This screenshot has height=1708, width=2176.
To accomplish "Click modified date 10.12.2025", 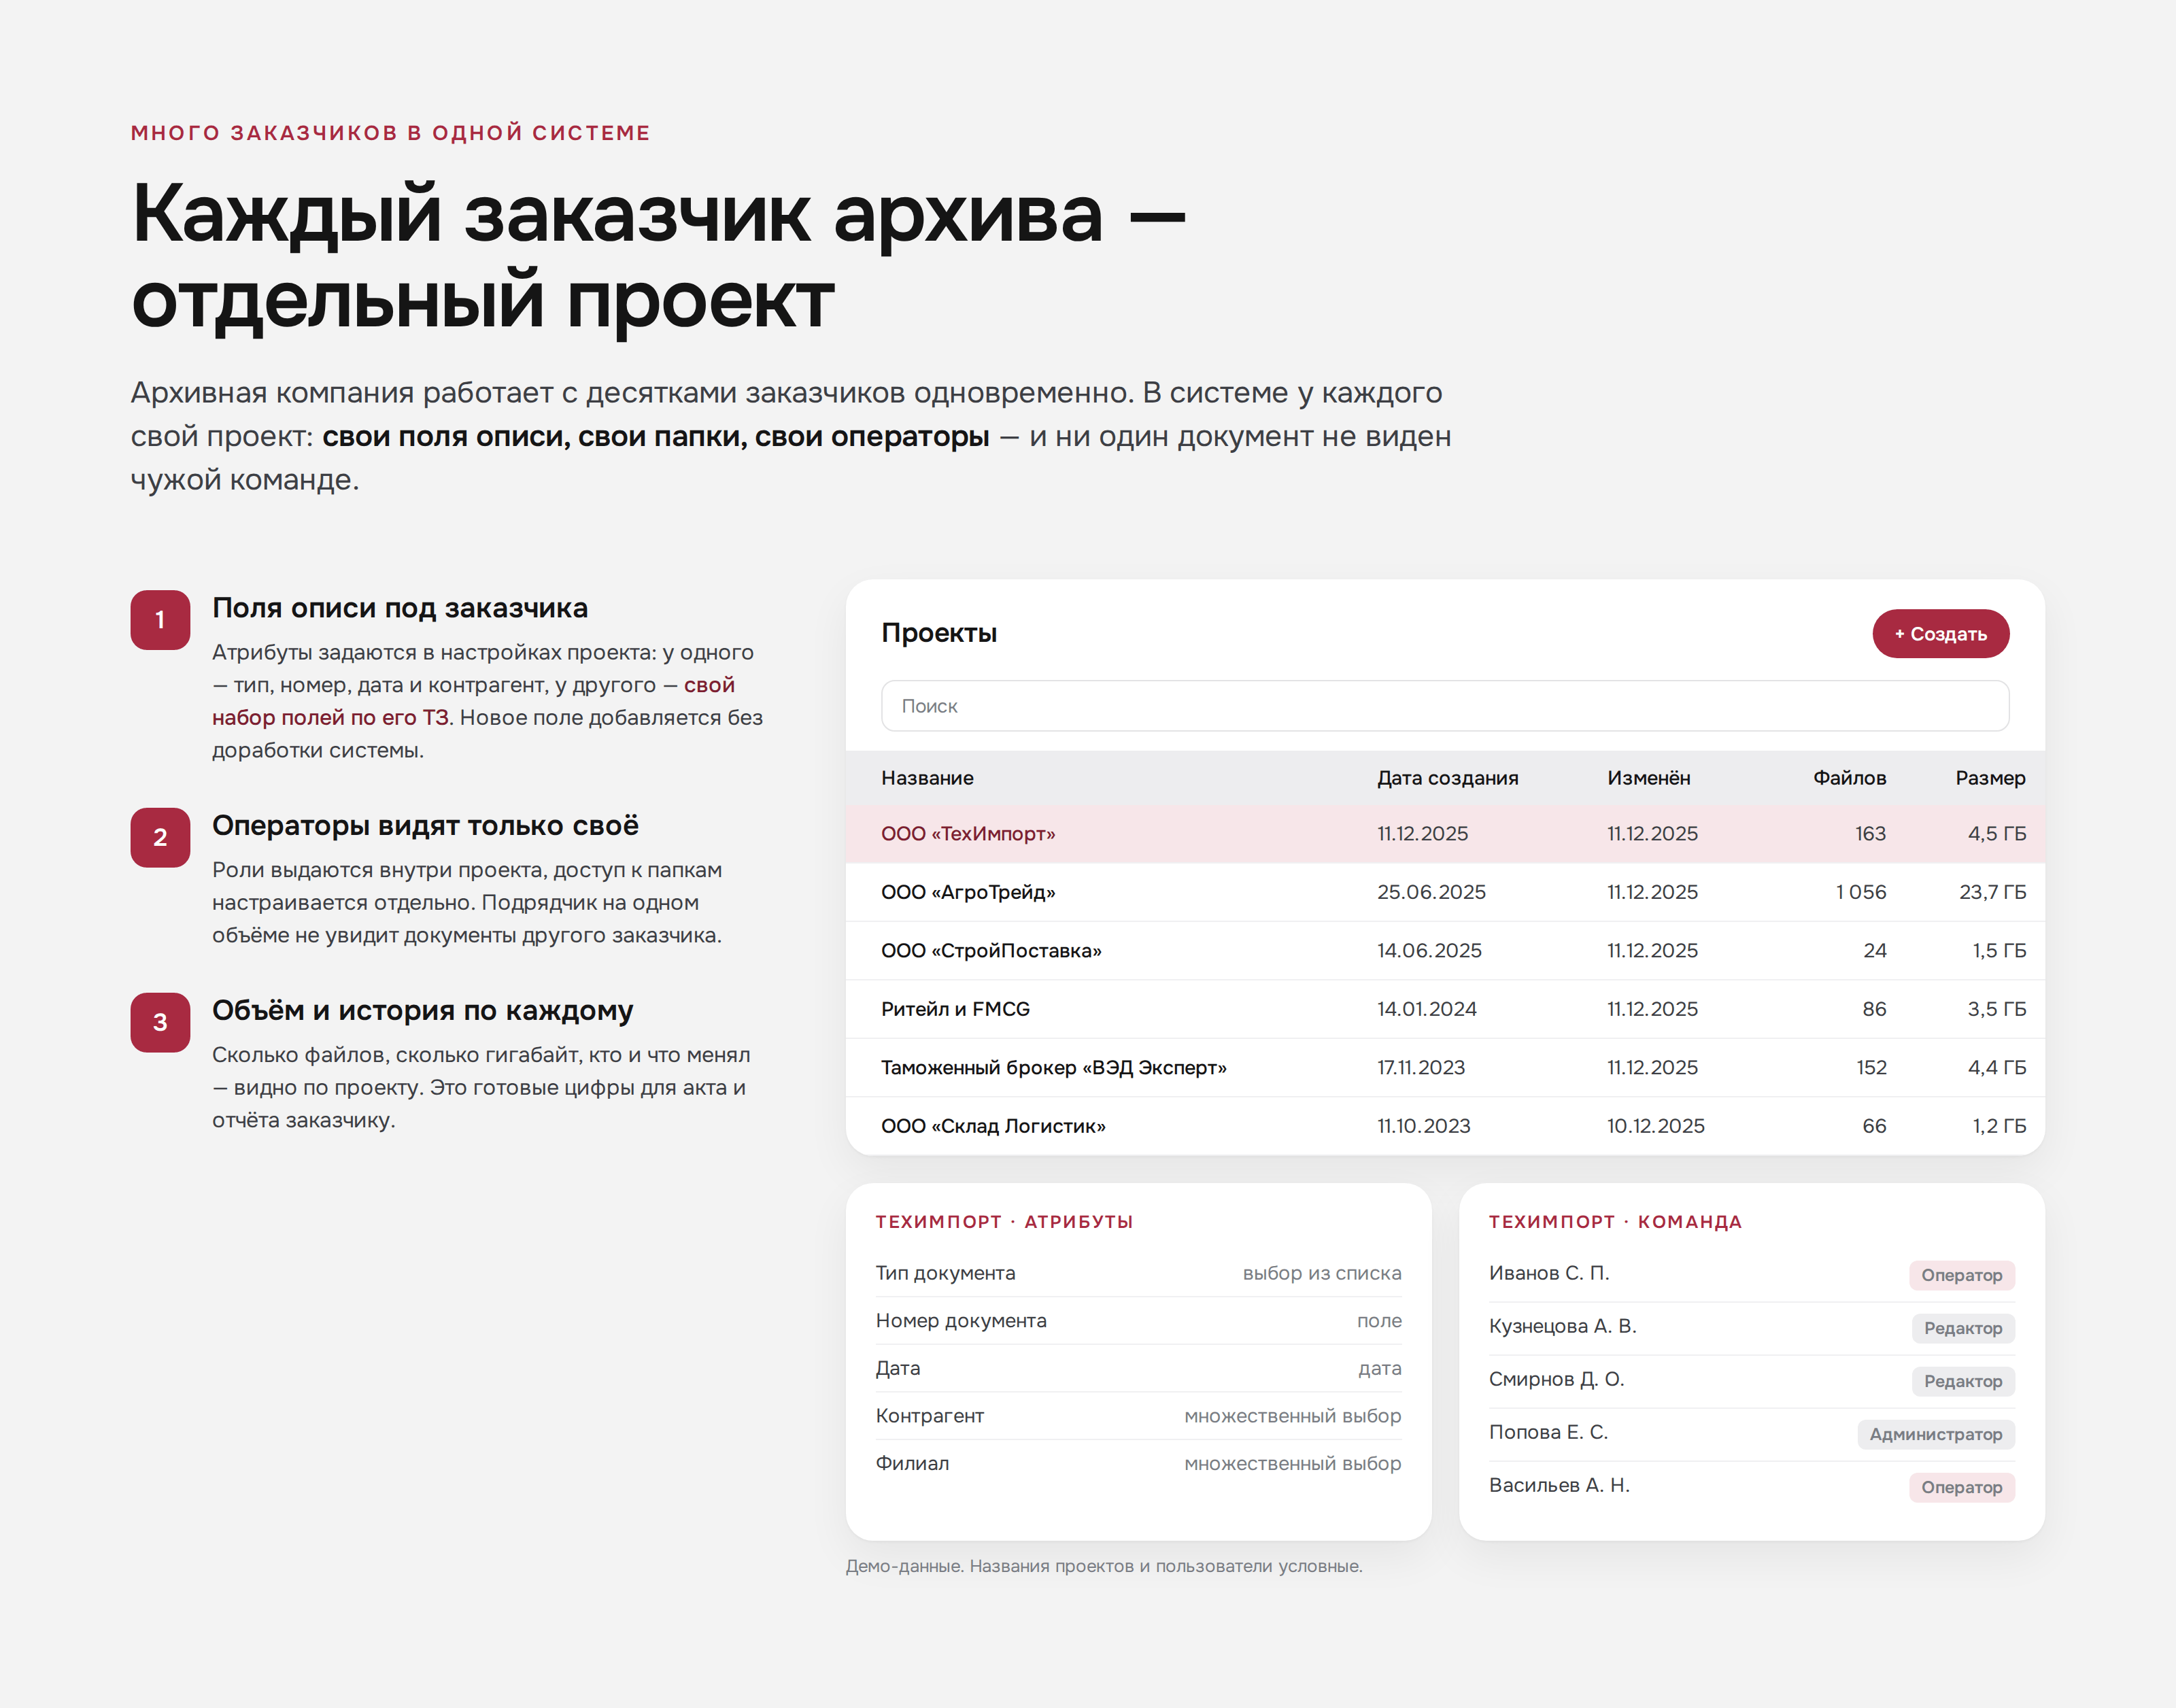I will pos(1655,1126).
